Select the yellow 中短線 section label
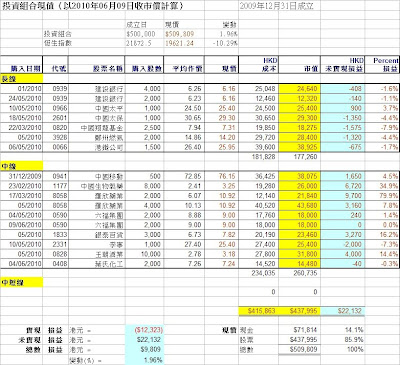 coord(22,283)
